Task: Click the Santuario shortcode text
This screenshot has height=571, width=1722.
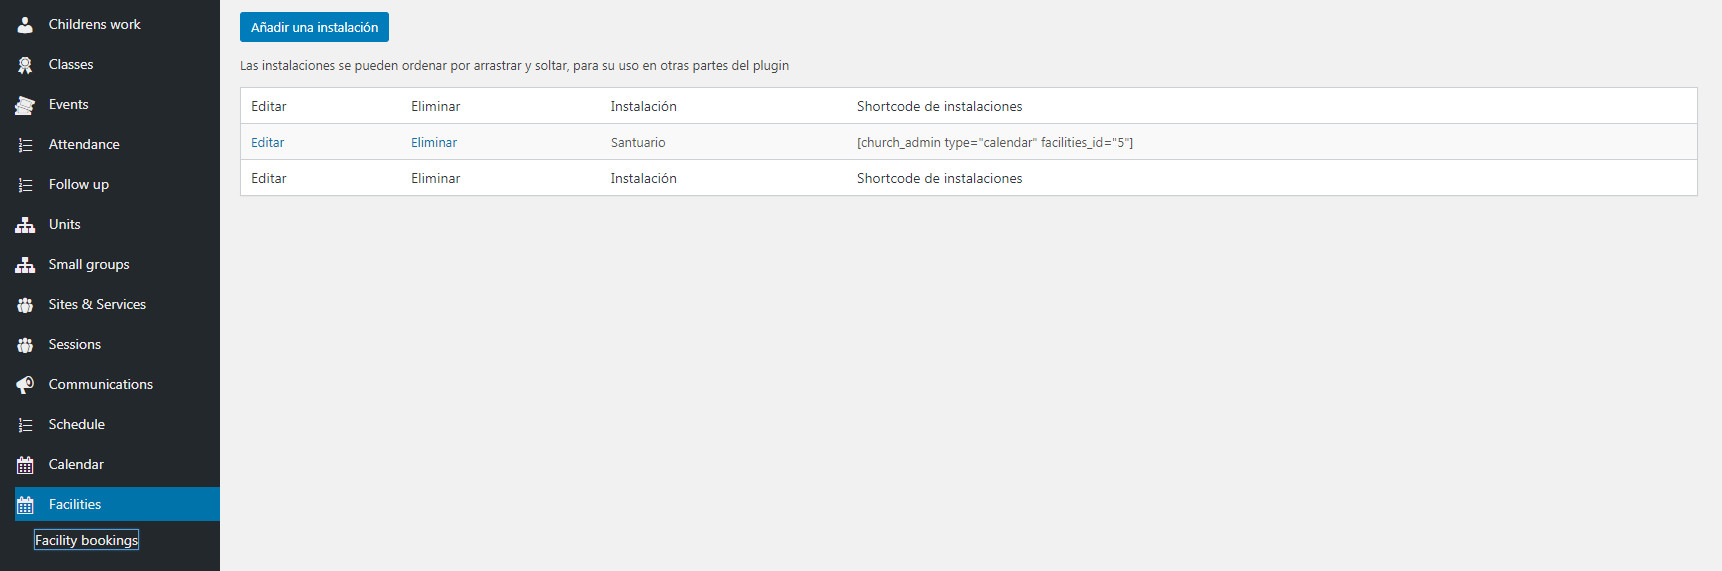Action: pyautogui.click(x=994, y=142)
